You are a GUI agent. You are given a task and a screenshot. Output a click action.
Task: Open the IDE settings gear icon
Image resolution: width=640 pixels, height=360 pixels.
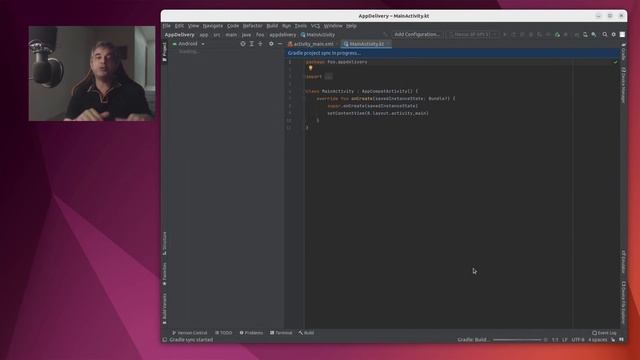coord(613,35)
